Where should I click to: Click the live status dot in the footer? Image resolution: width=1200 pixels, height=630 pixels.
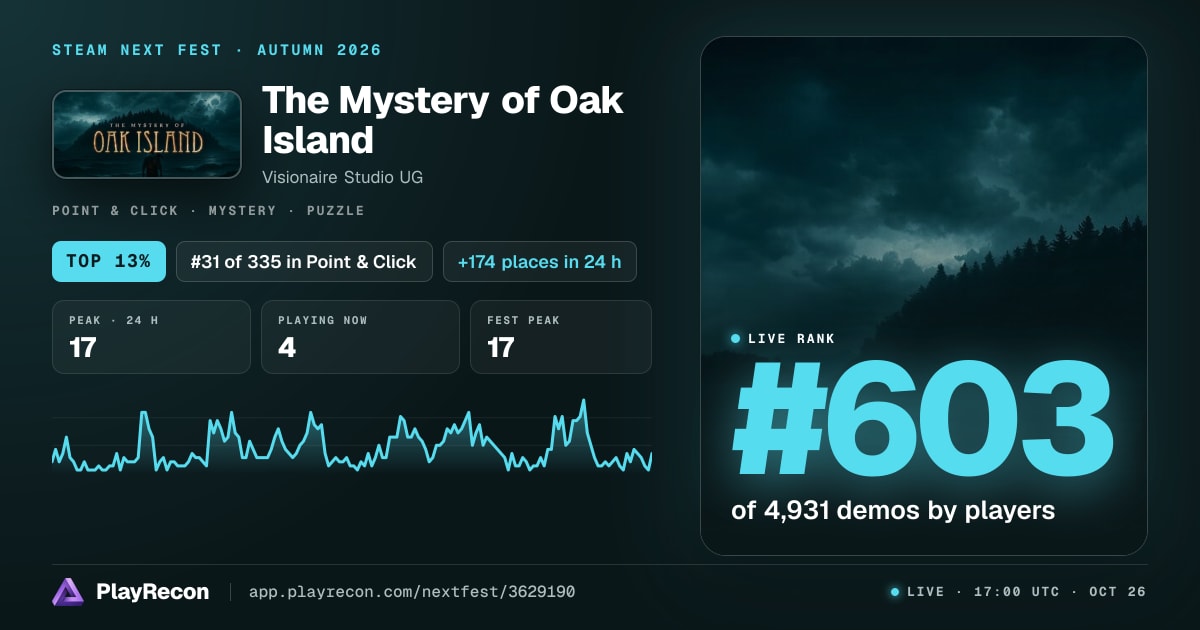coord(895,592)
